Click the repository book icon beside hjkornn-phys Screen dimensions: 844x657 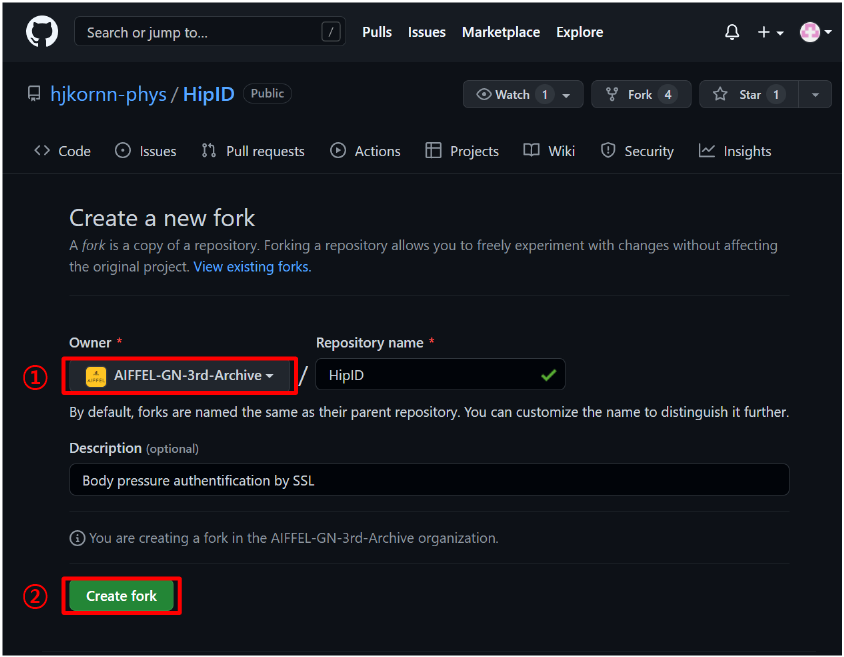coord(34,93)
